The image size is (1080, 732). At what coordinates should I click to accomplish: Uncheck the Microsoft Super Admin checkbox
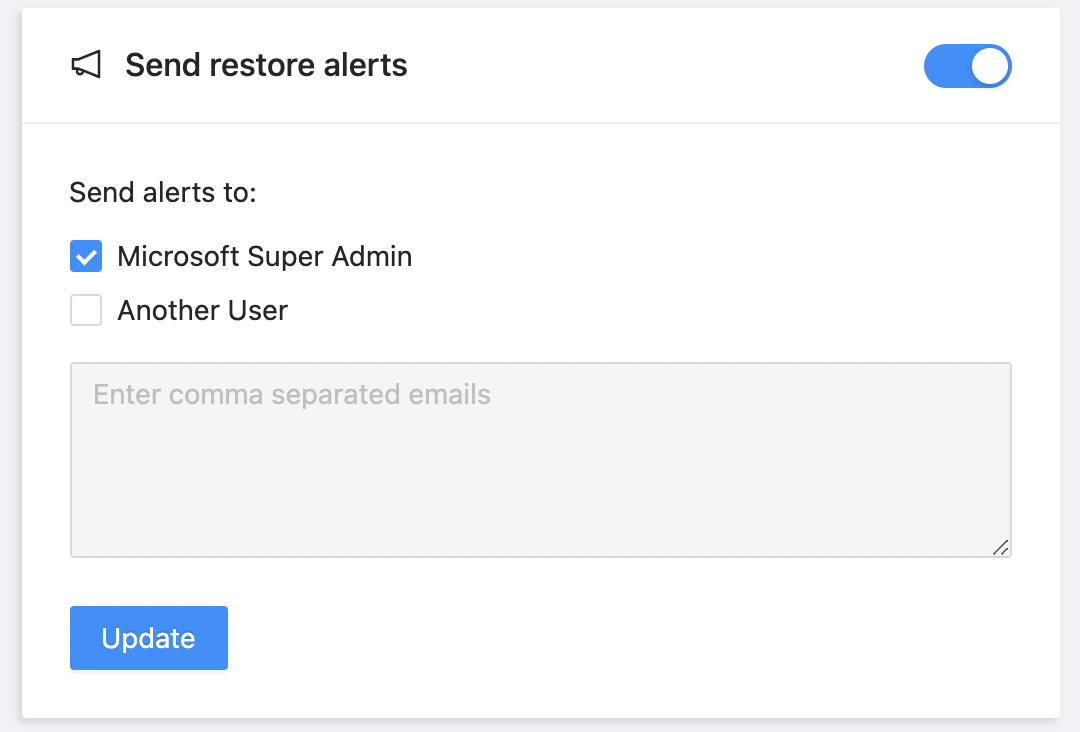pos(86,256)
